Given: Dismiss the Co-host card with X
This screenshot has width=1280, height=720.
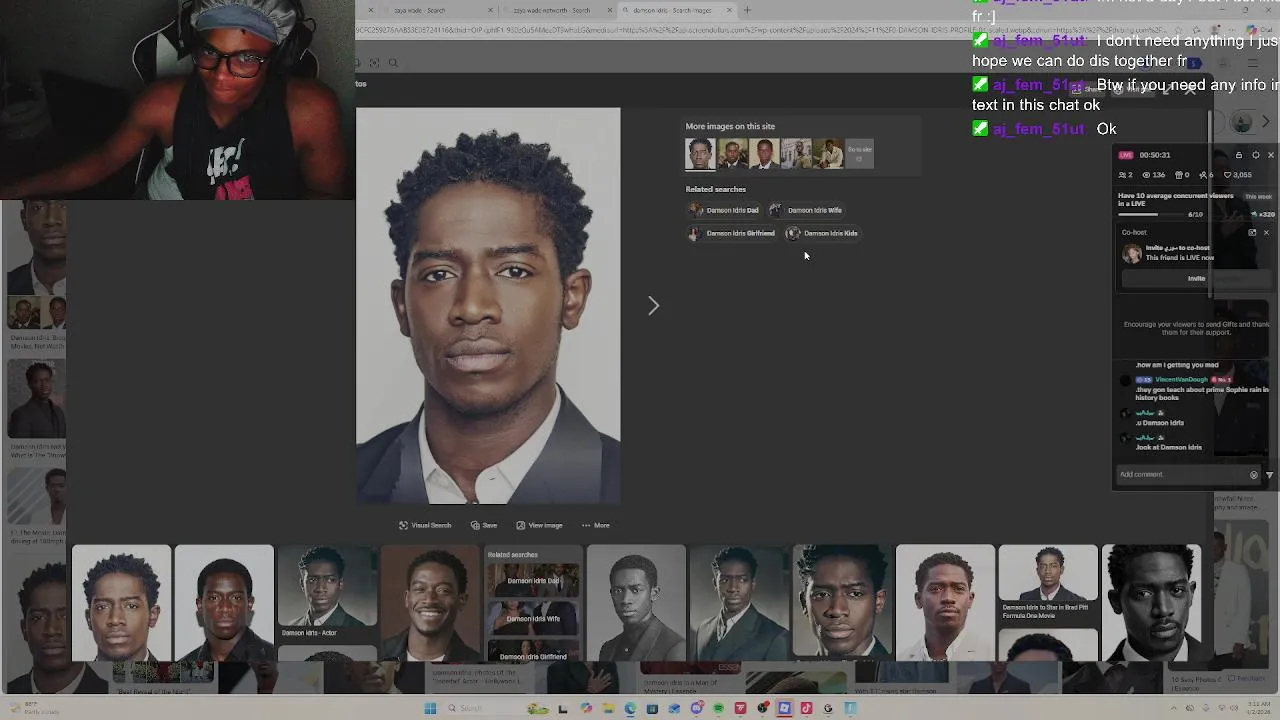Looking at the screenshot, I should coord(1266,232).
